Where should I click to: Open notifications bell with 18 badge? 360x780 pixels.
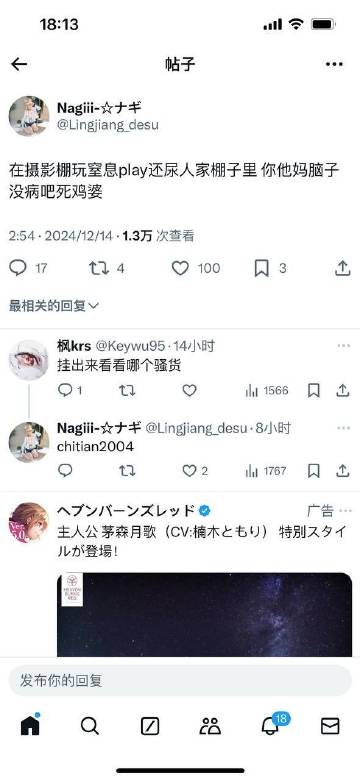(272, 725)
